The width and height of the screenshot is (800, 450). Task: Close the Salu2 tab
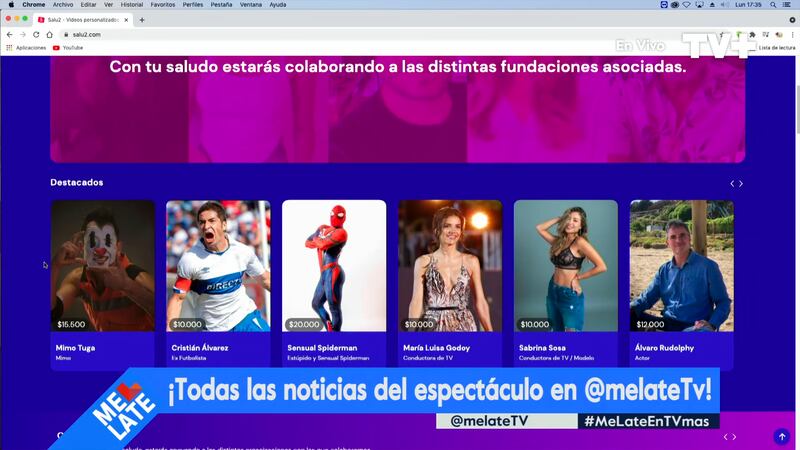point(126,20)
